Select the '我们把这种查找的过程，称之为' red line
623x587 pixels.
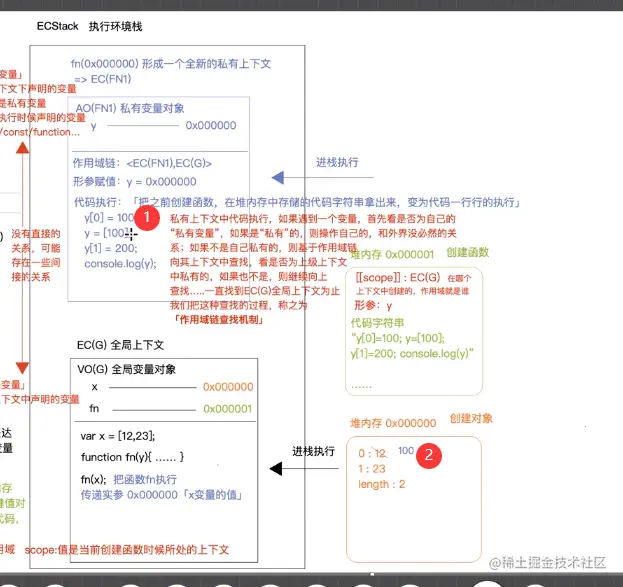coord(238,305)
